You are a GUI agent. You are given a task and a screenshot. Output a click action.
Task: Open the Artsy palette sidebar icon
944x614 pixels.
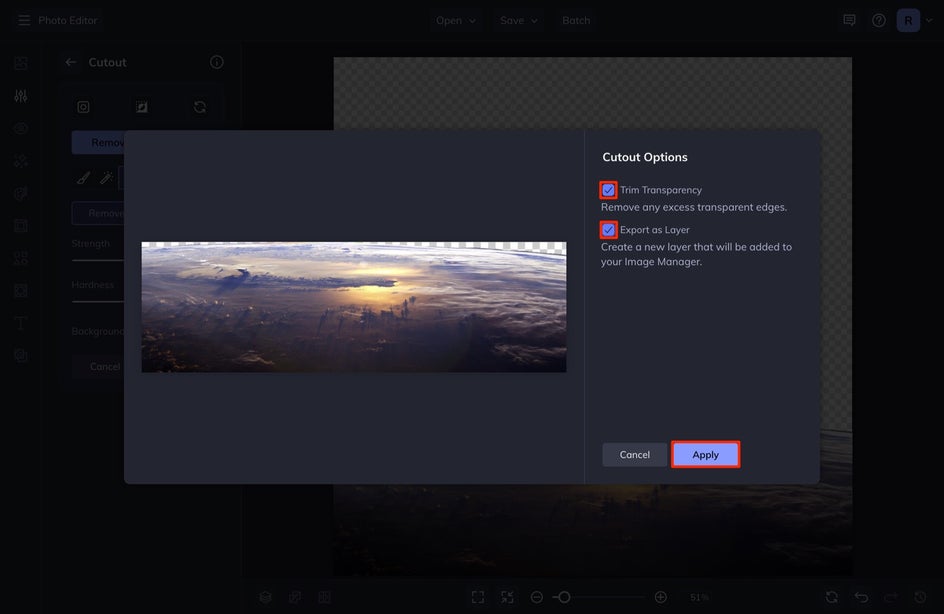[21, 193]
